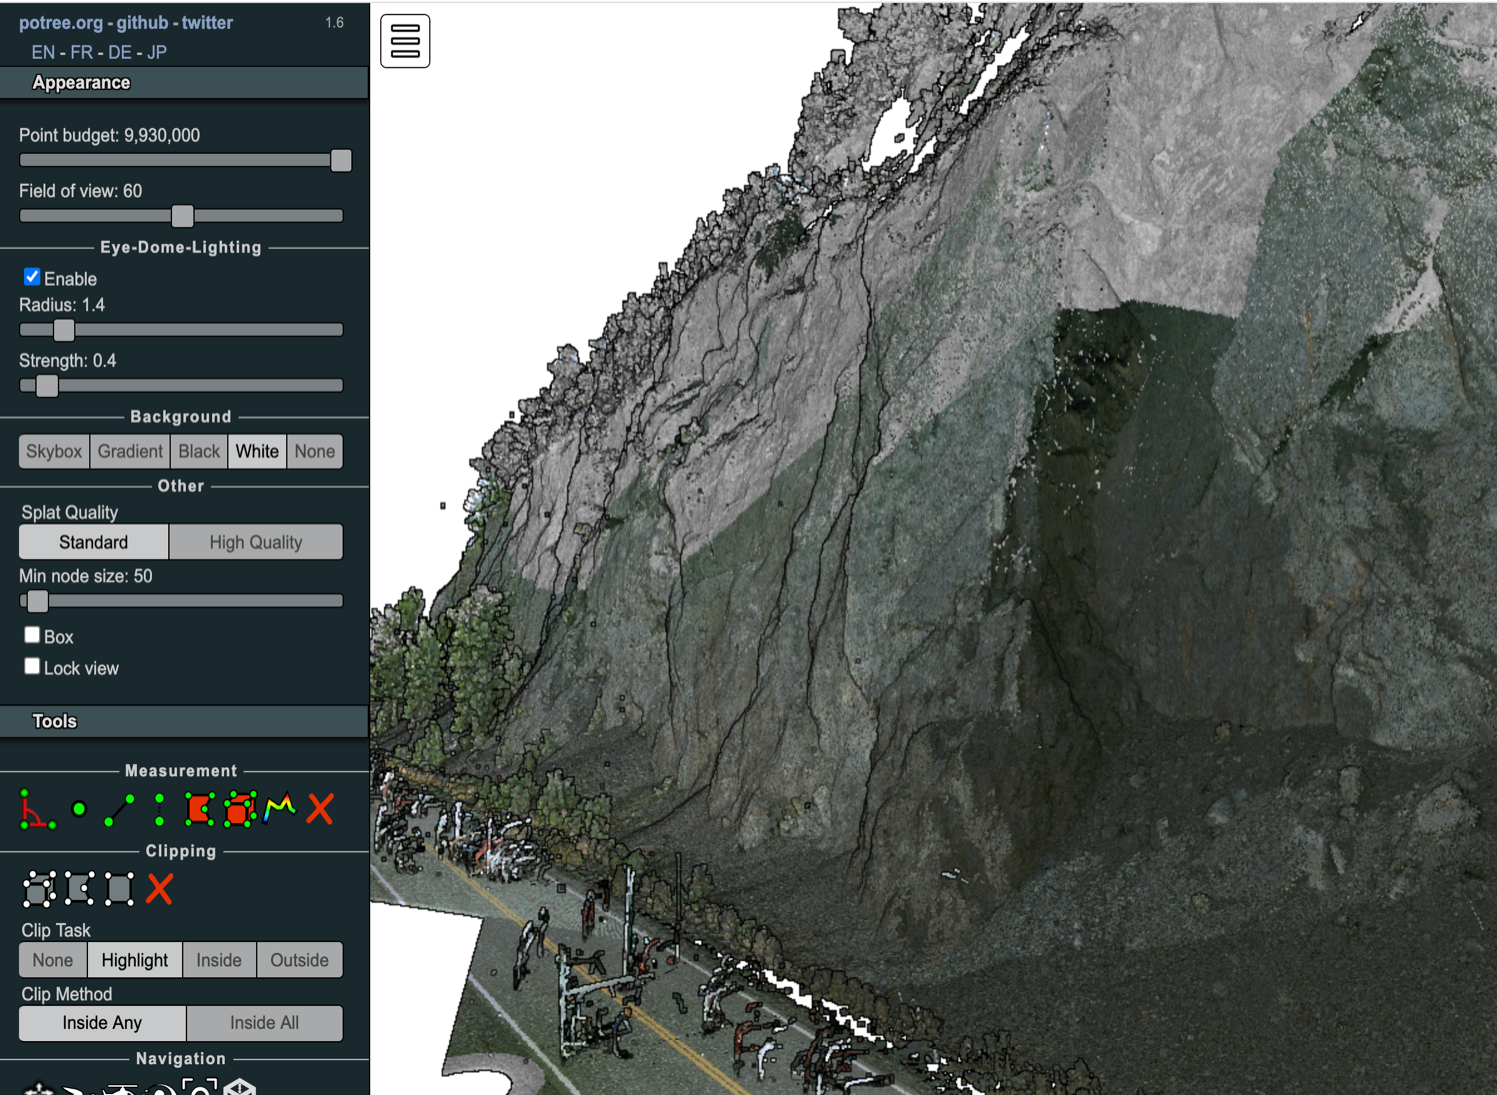Select the angle measurement tool

click(x=38, y=809)
